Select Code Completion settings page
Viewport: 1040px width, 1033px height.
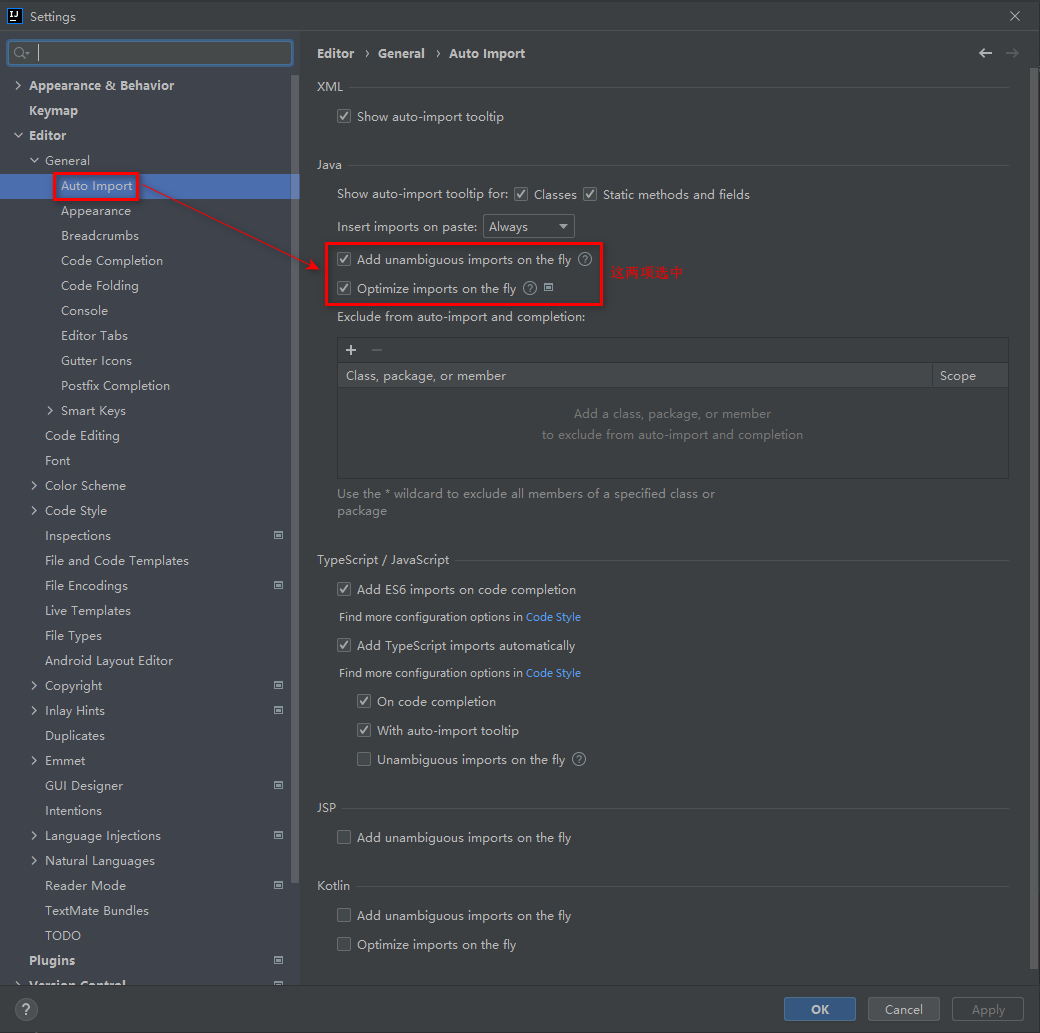pyautogui.click(x=111, y=261)
